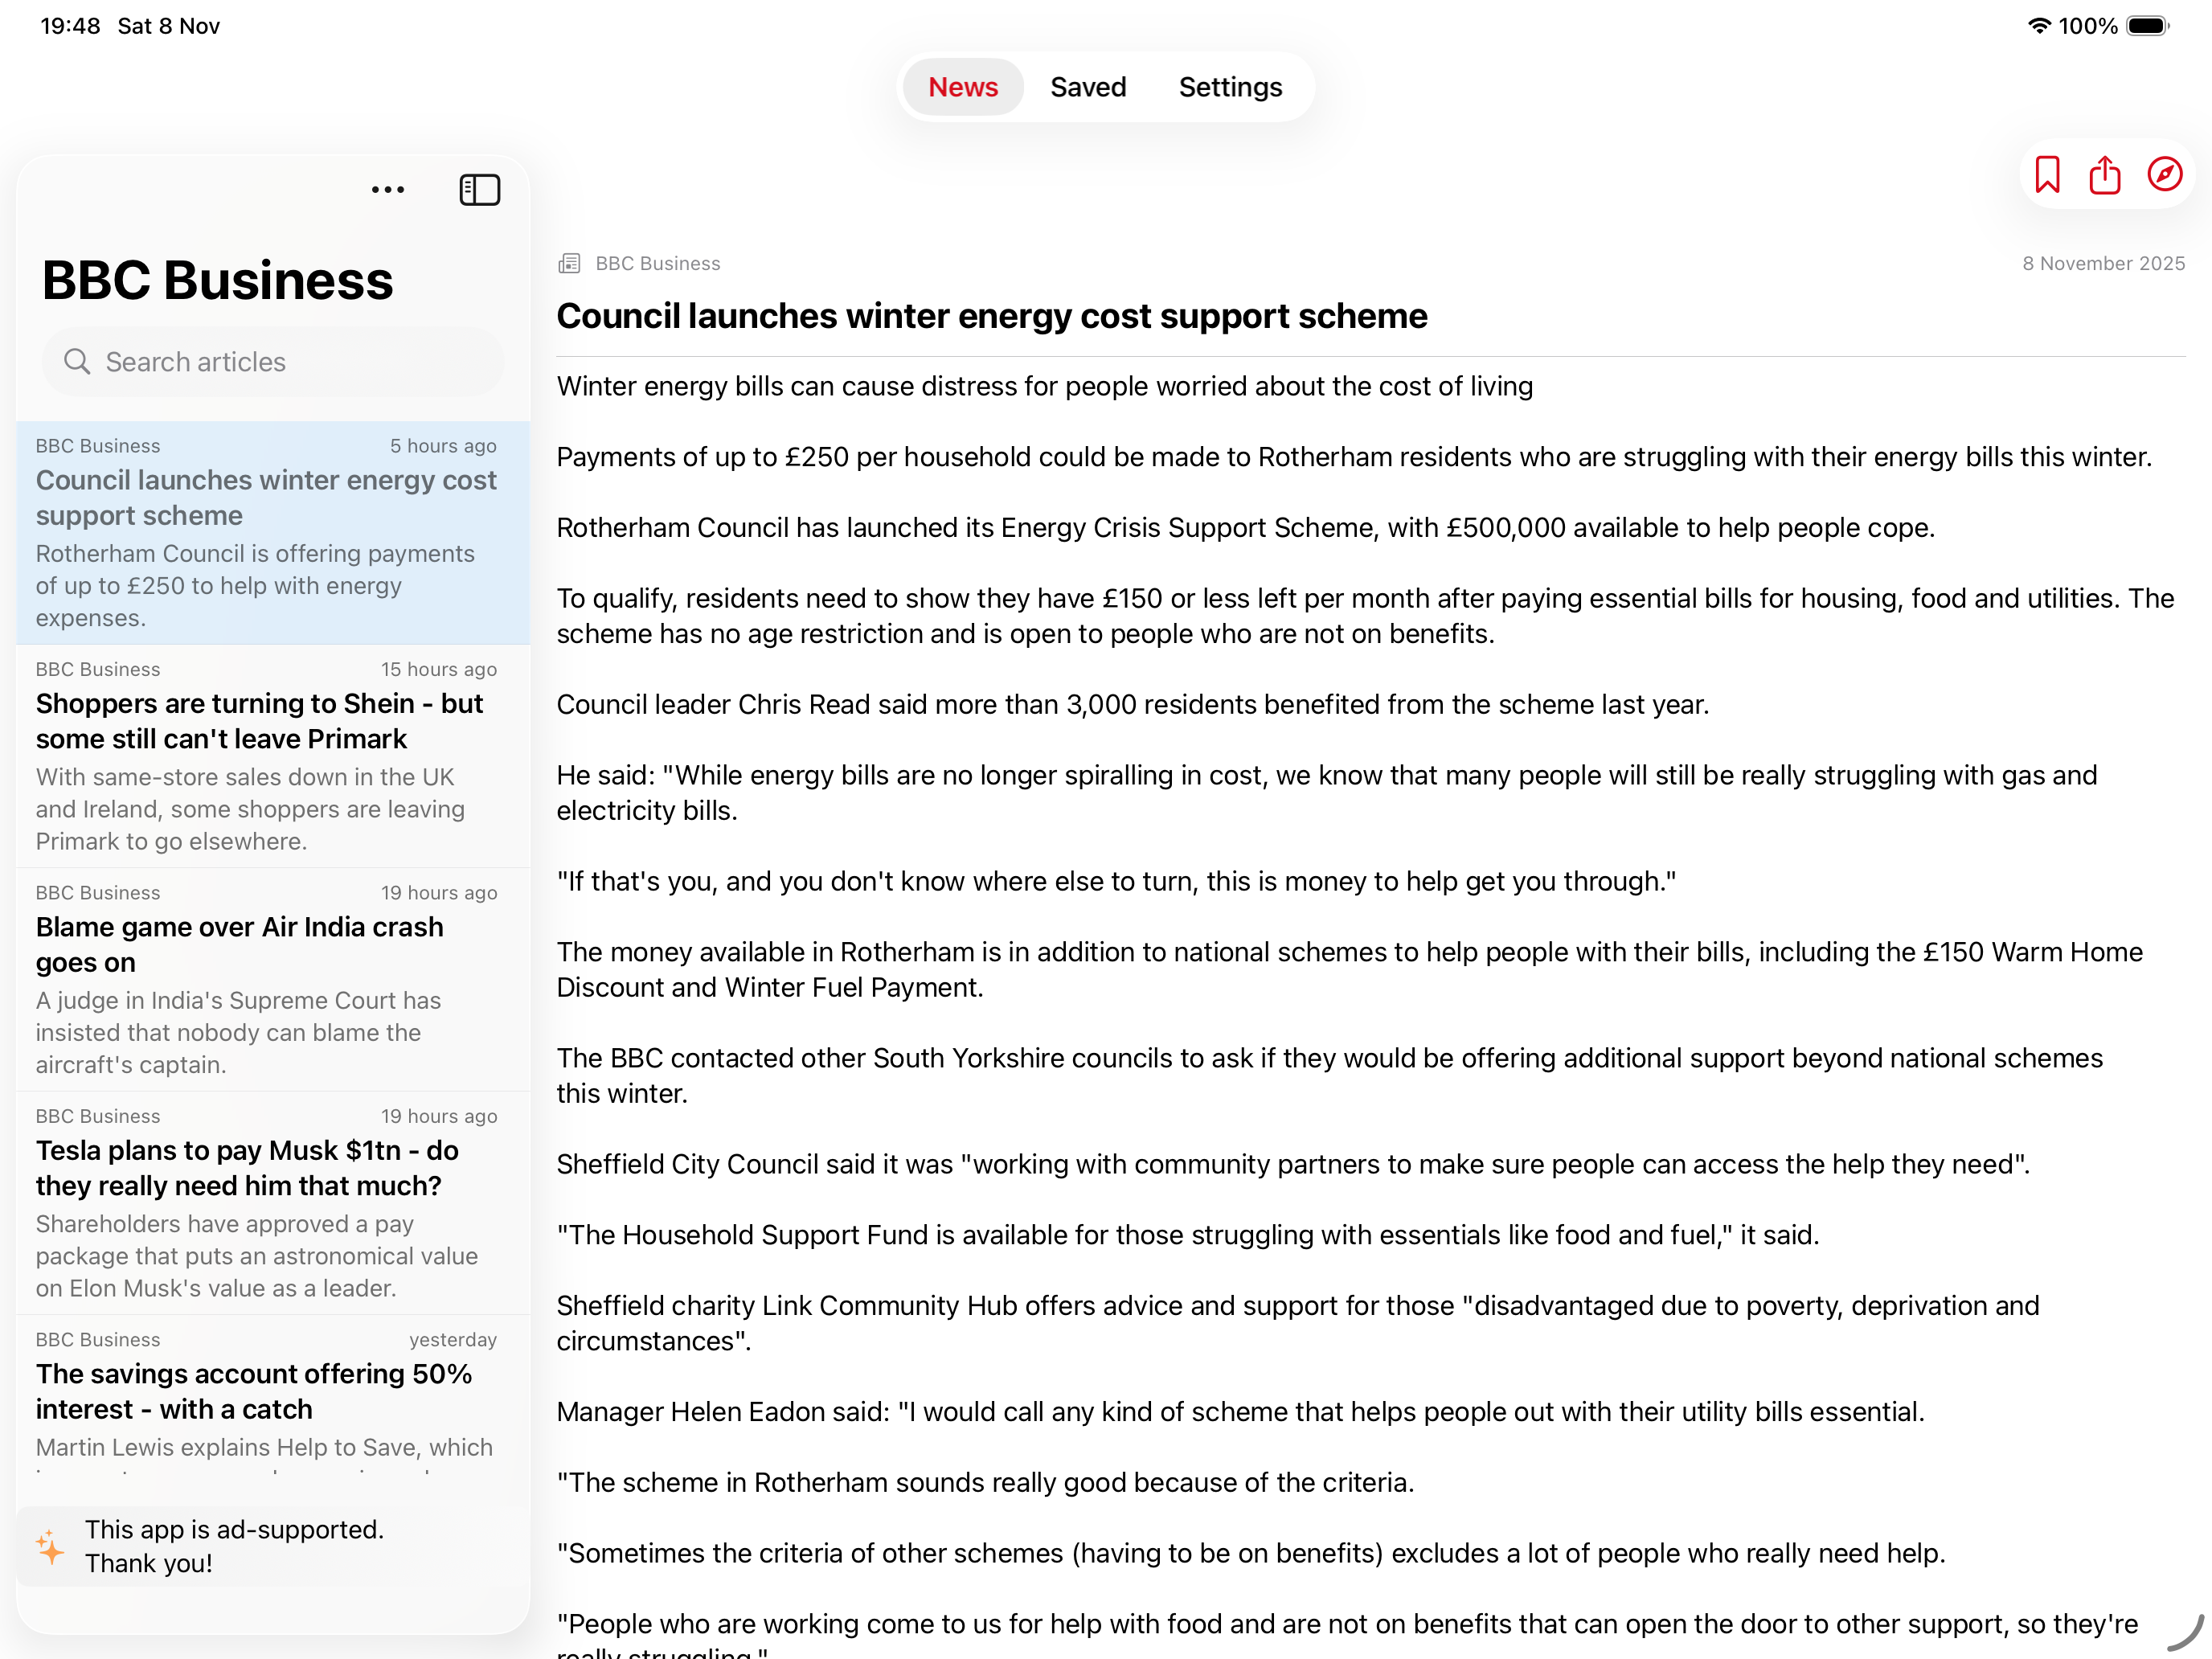Check the battery status icon
The width and height of the screenshot is (2212, 1659).
point(2146,26)
